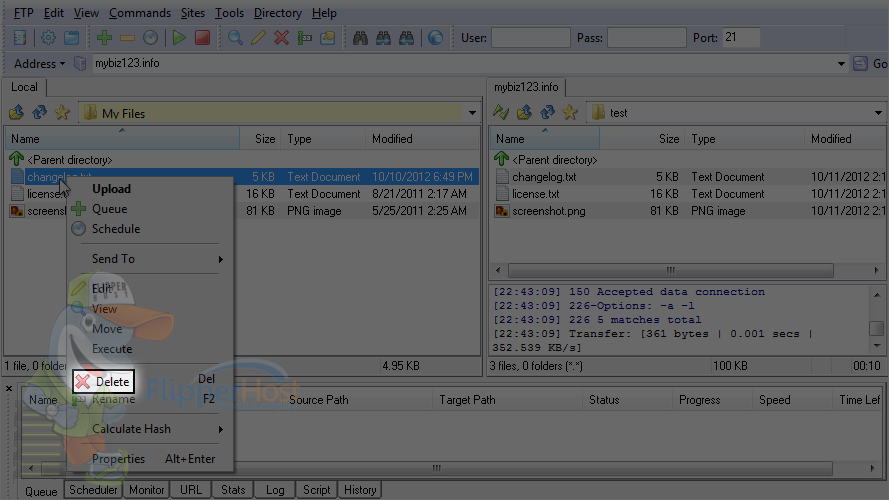The width and height of the screenshot is (889, 500).
Task: Open the Sites menu
Action: tap(193, 13)
